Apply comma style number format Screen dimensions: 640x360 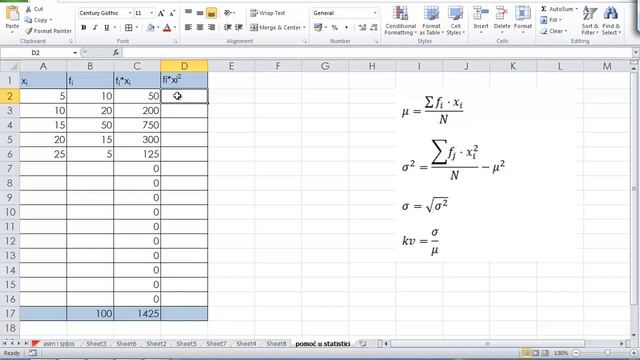(347, 27)
